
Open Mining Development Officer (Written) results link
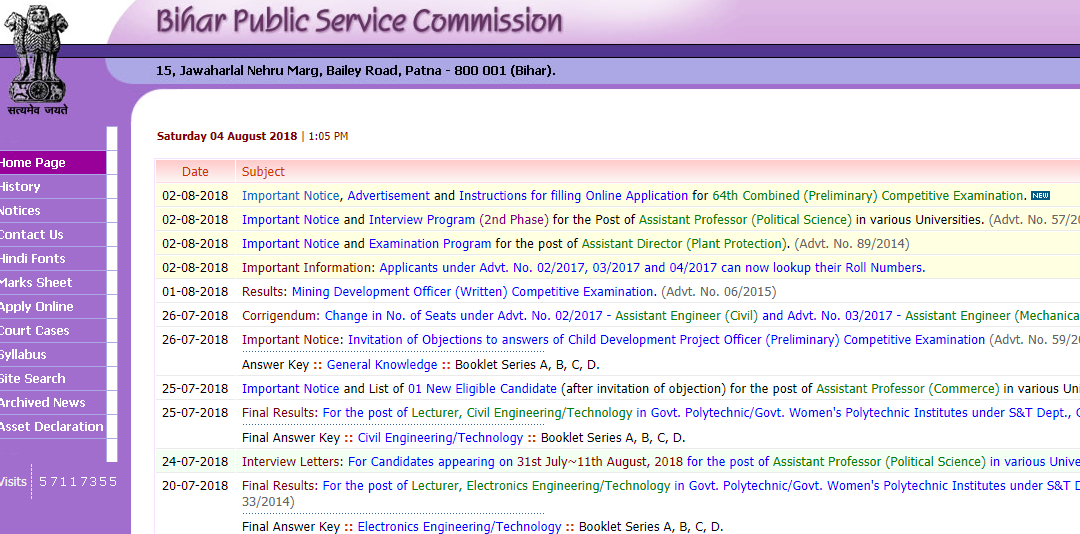(x=474, y=292)
